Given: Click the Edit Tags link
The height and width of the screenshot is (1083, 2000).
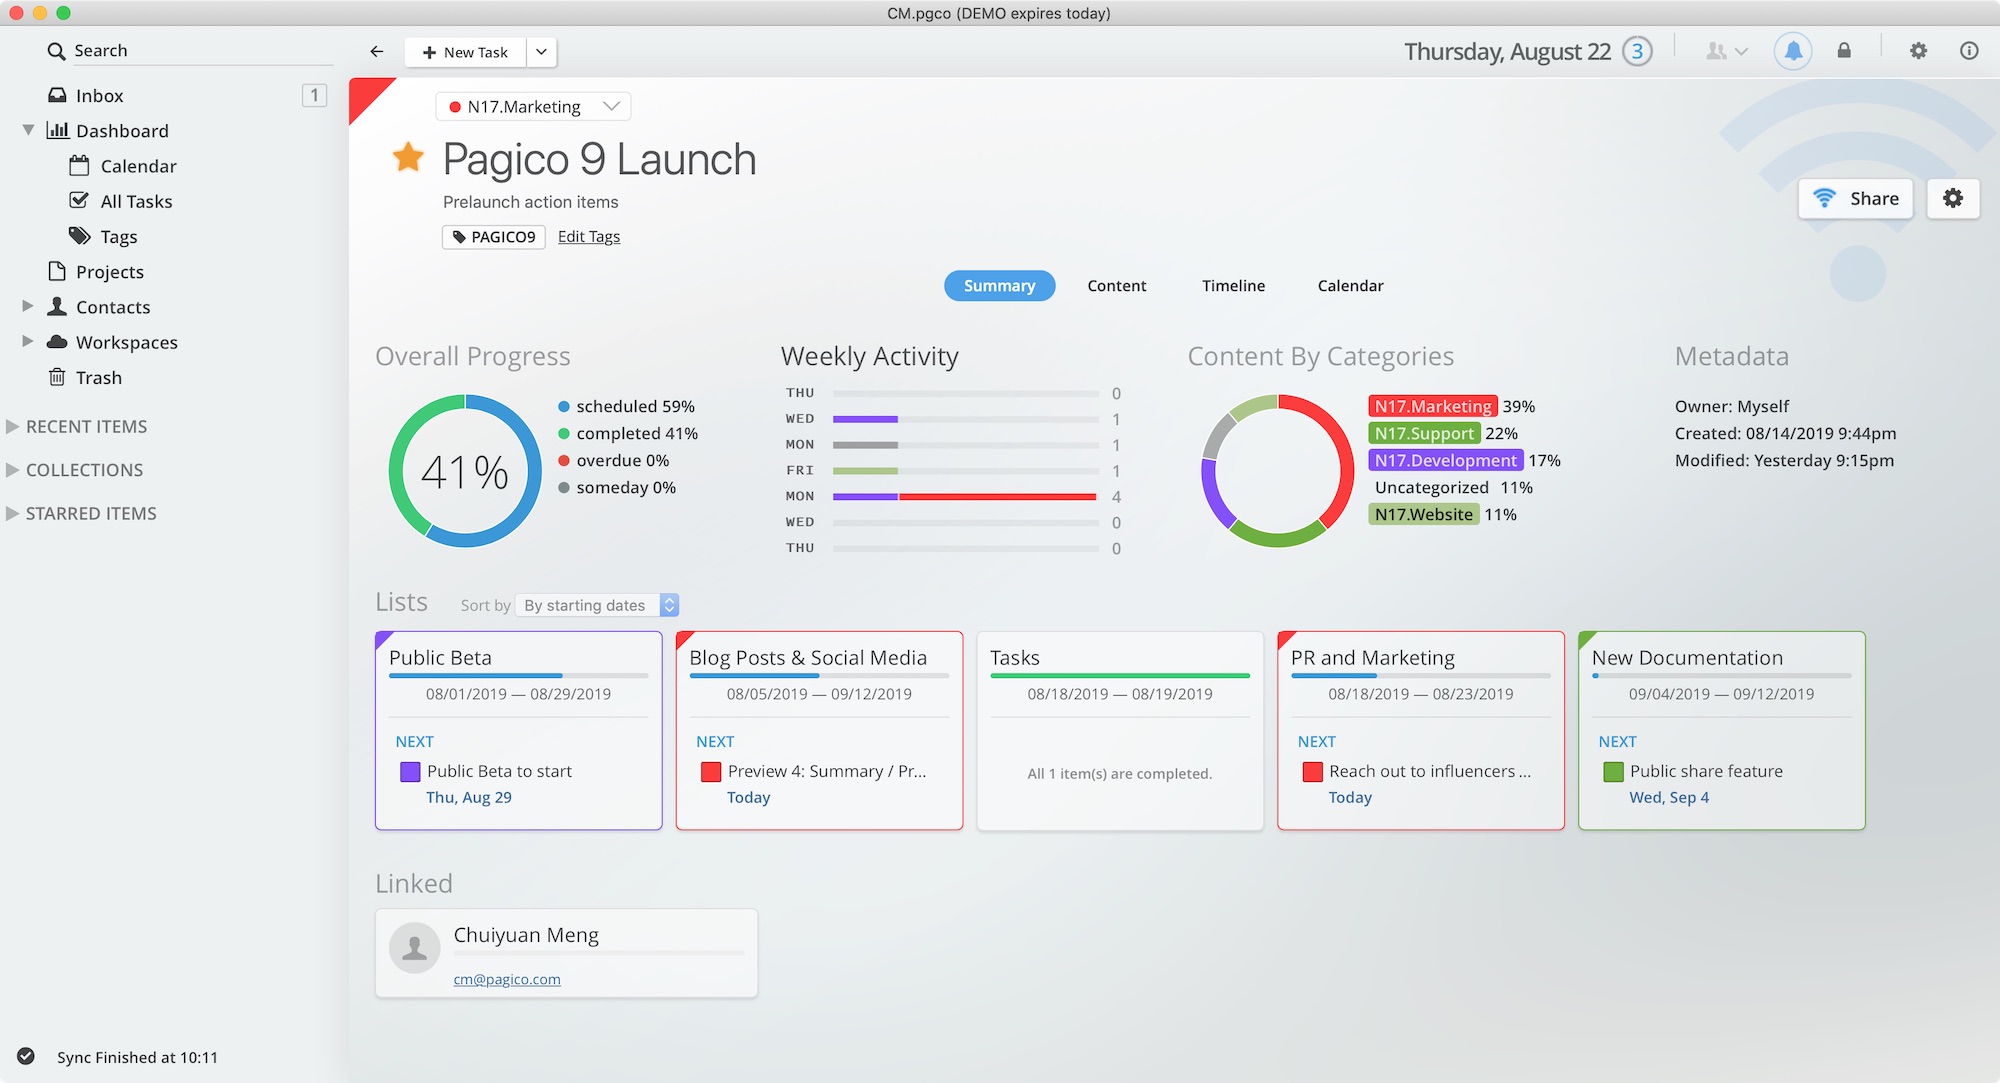Looking at the screenshot, I should pyautogui.click(x=589, y=236).
